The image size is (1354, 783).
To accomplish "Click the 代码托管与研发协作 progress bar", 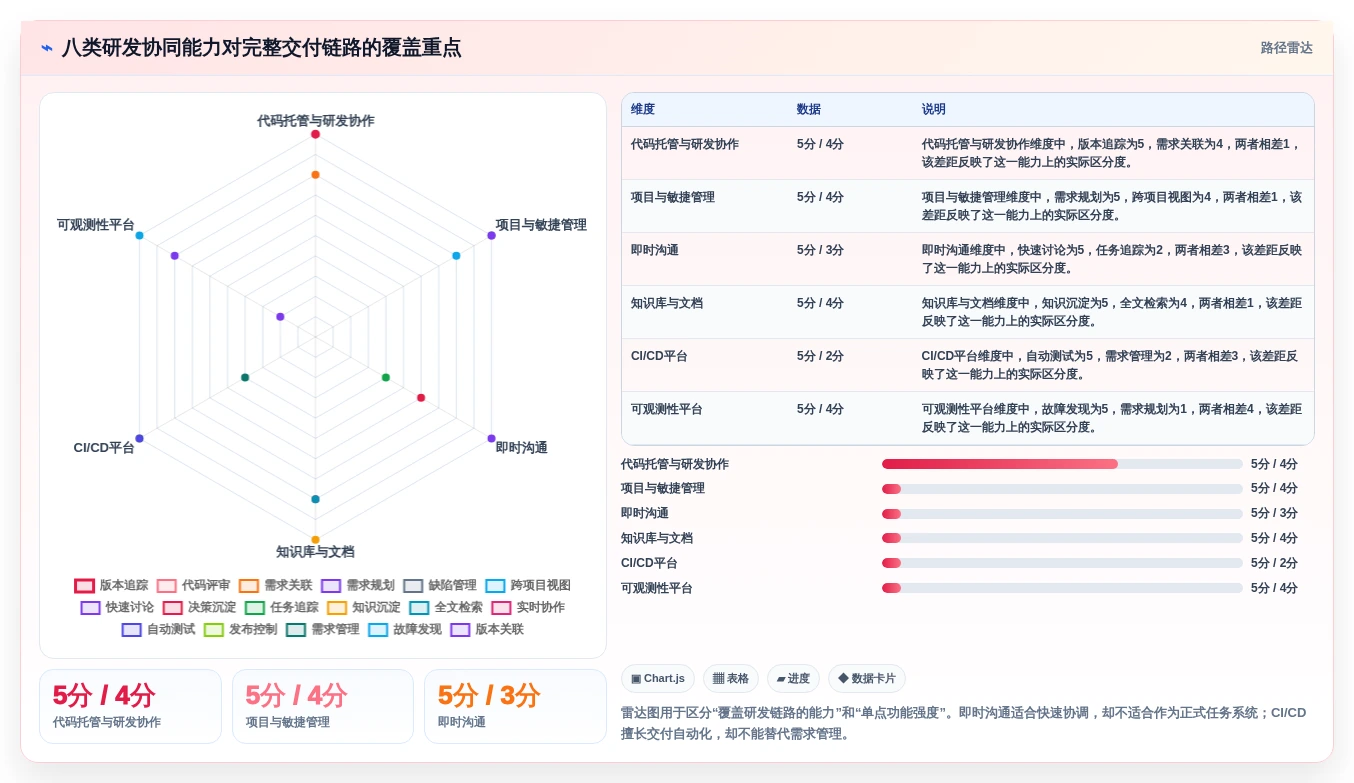I will (1062, 464).
